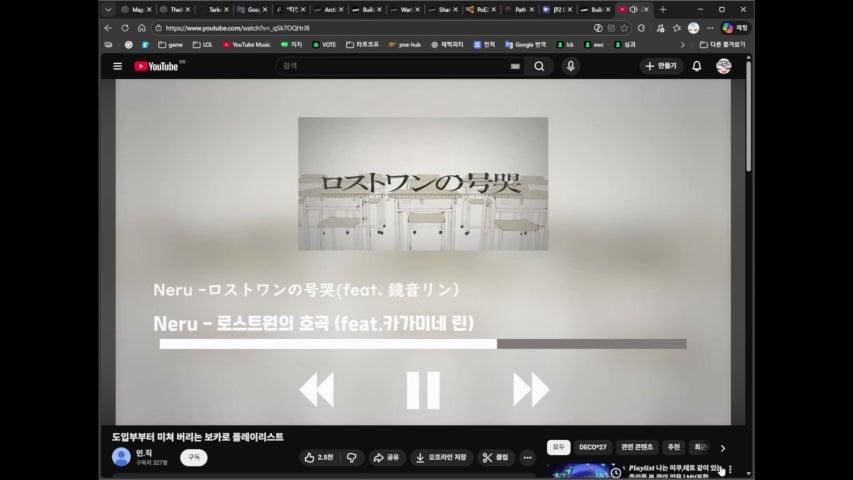853x480 pixels.
Task: Expand bookmarks bar overflow chevron
Action: [x=683, y=45]
